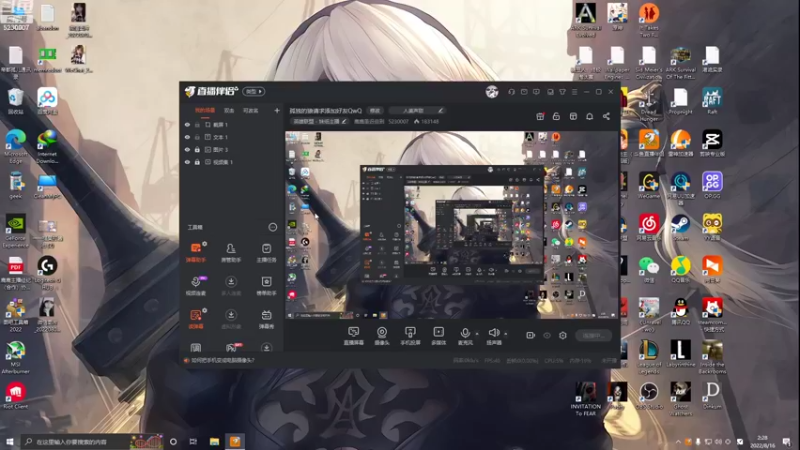The width and height of the screenshot is (800, 450).
Task: Edit the live room title text
Action: click(326, 111)
